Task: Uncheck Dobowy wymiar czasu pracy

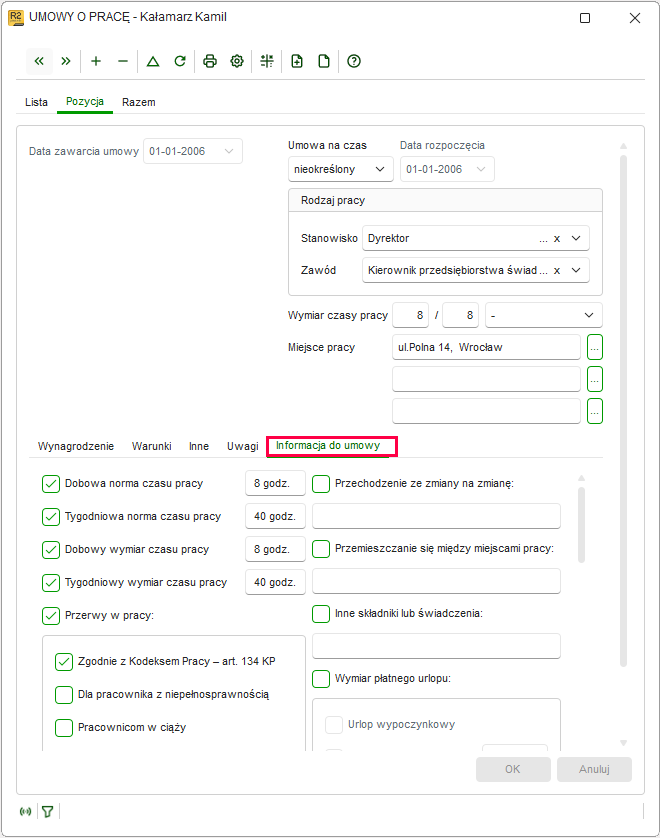Action: tap(51, 550)
